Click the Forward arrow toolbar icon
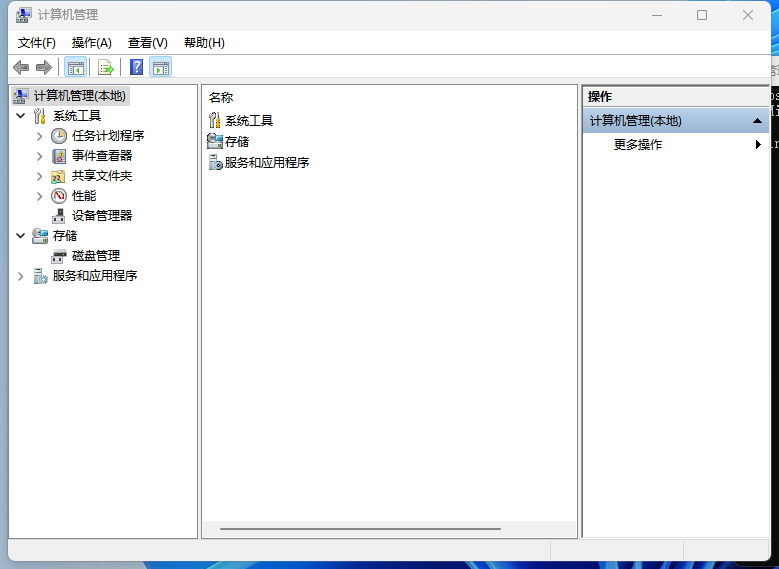This screenshot has height=569, width=779. (43, 67)
